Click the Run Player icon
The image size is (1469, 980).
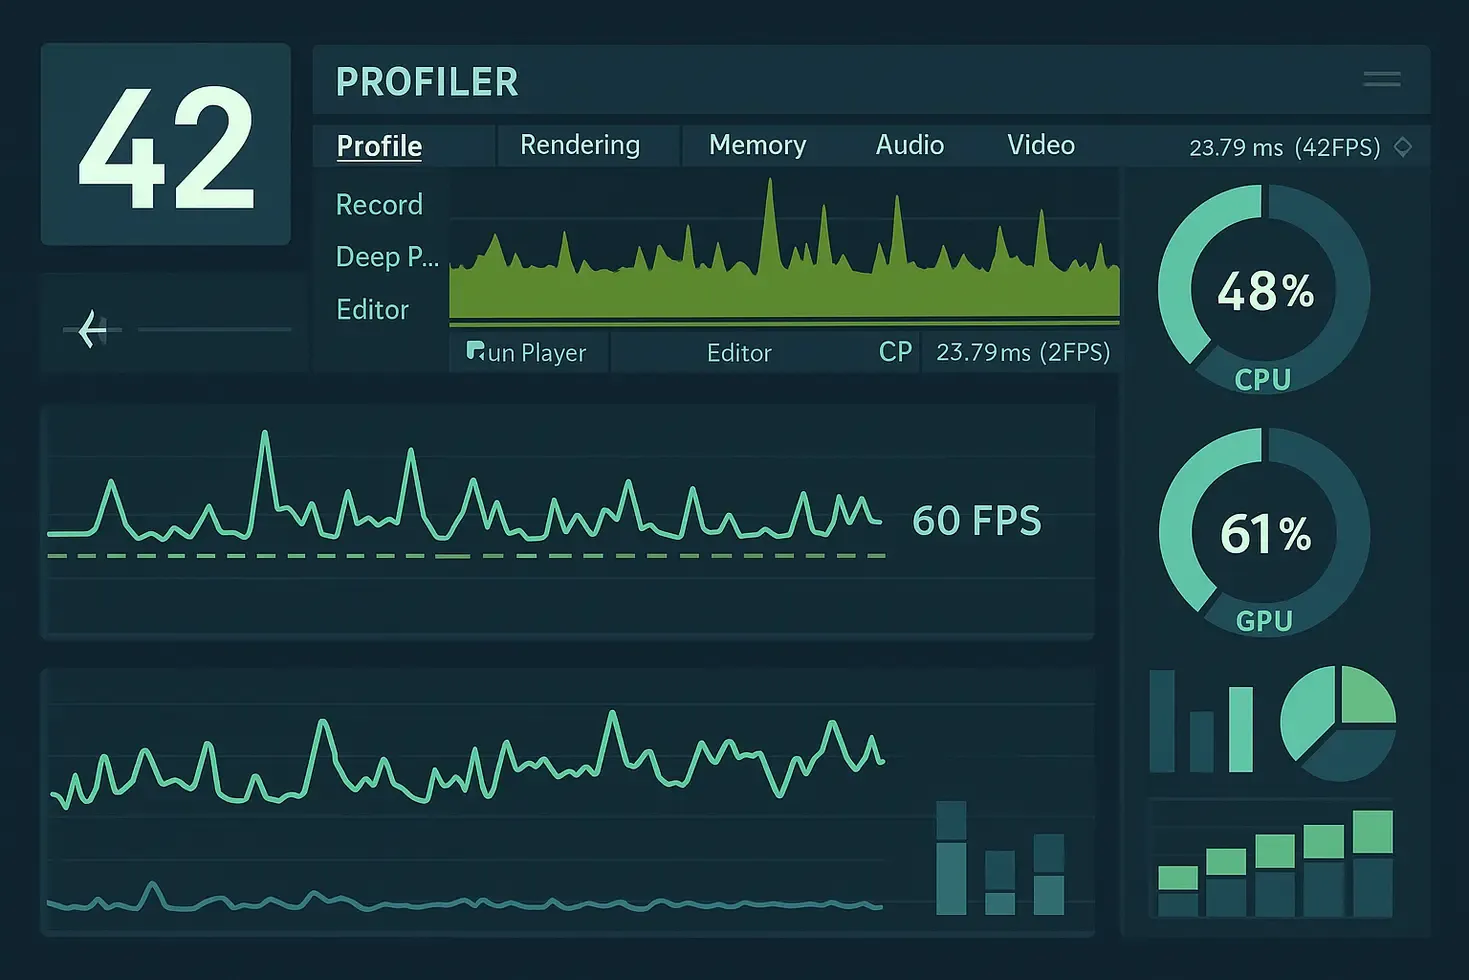(x=473, y=351)
